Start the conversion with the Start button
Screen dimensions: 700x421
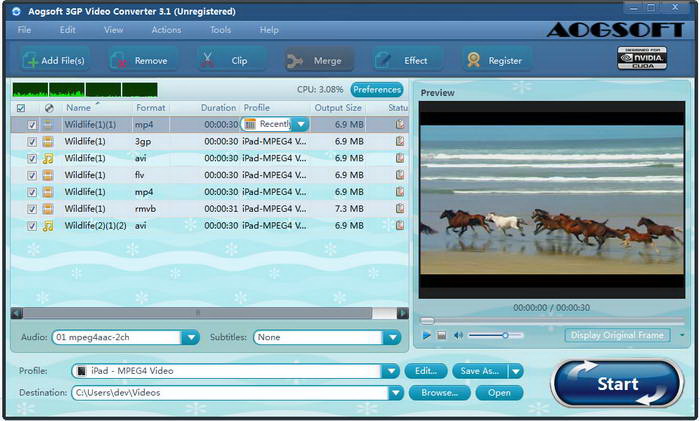(x=617, y=383)
